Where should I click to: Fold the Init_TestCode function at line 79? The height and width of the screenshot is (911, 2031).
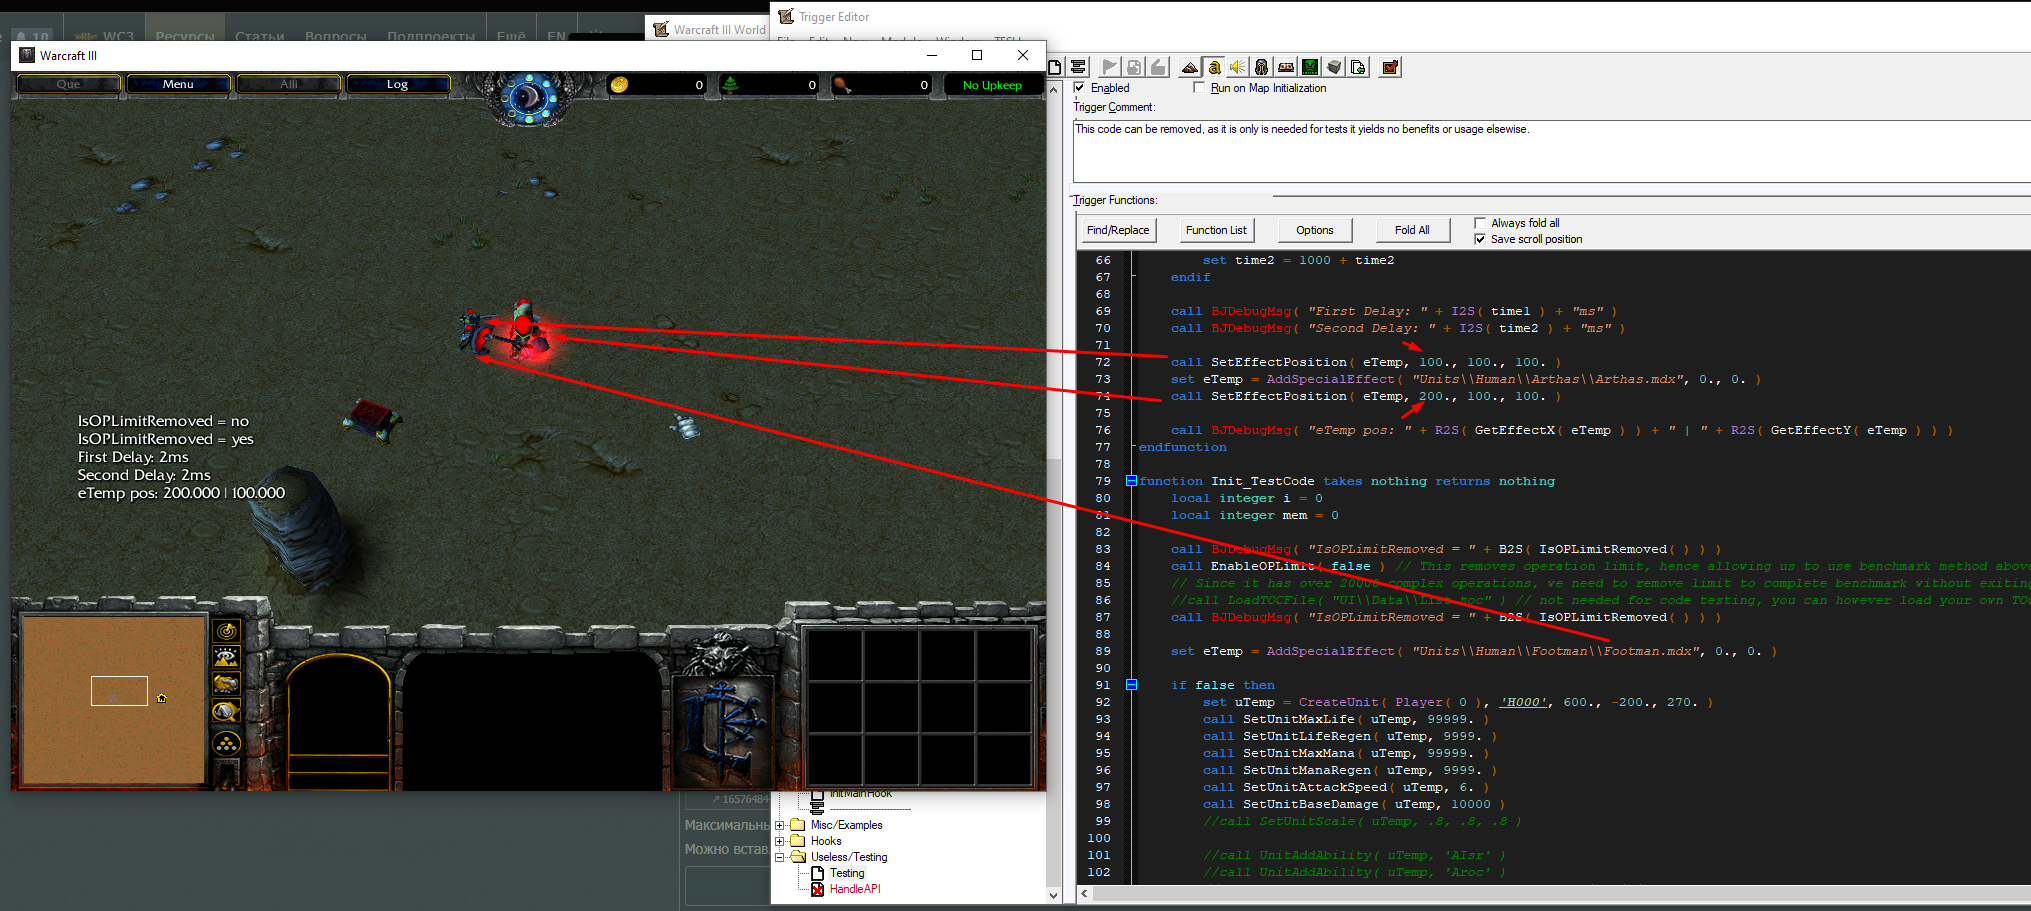1131,481
